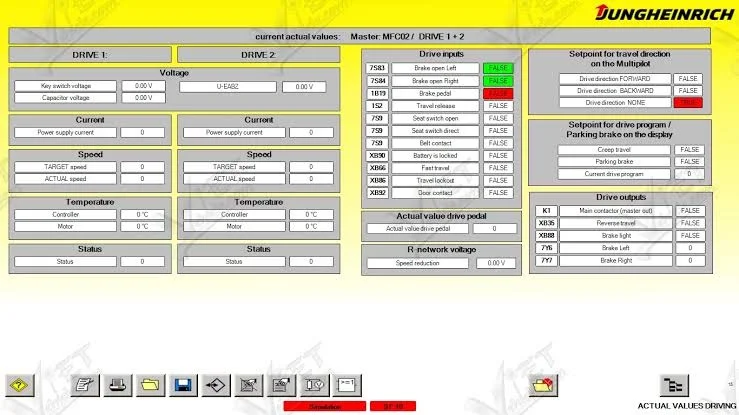Screen dimensions: 739x415
Task: Click red TRUE box for Drive direction NONE
Action: click(x=688, y=103)
